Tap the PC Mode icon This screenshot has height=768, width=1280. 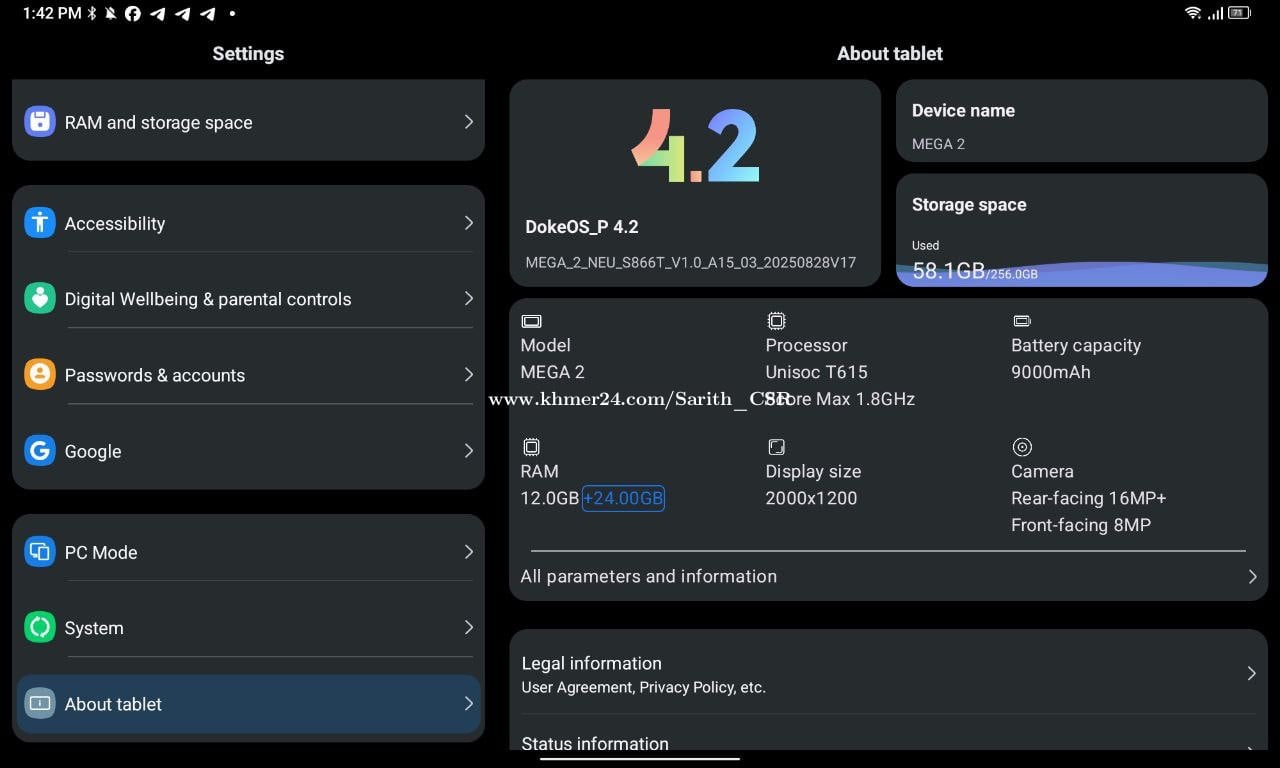(40, 552)
